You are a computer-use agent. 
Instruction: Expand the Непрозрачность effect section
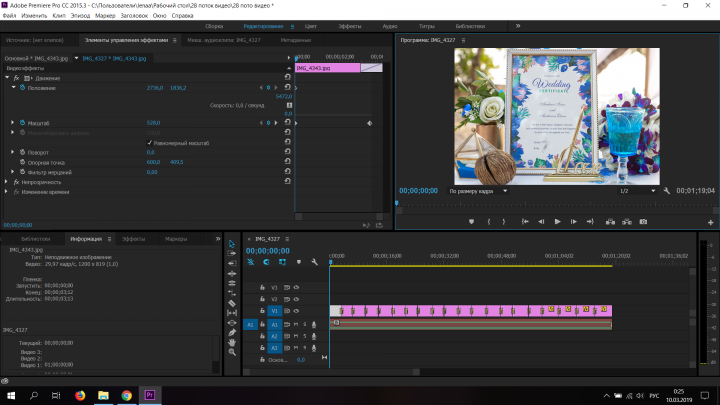[6, 182]
